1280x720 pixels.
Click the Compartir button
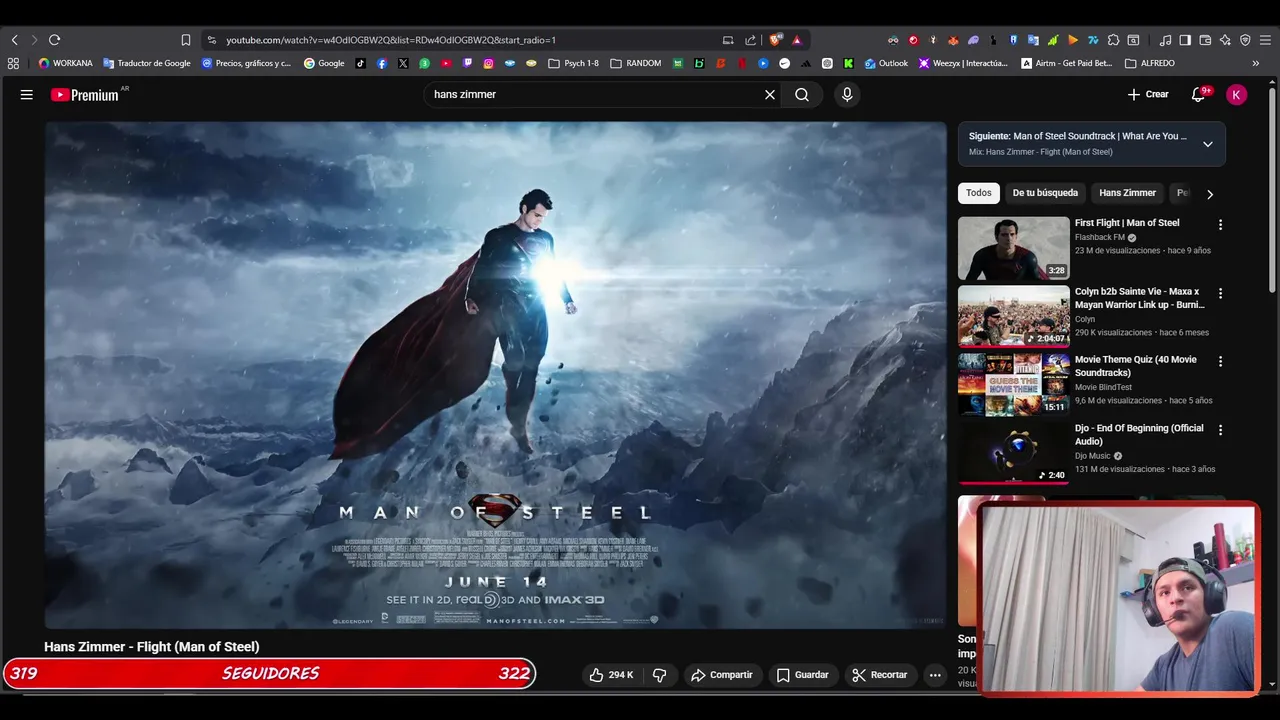coord(722,675)
